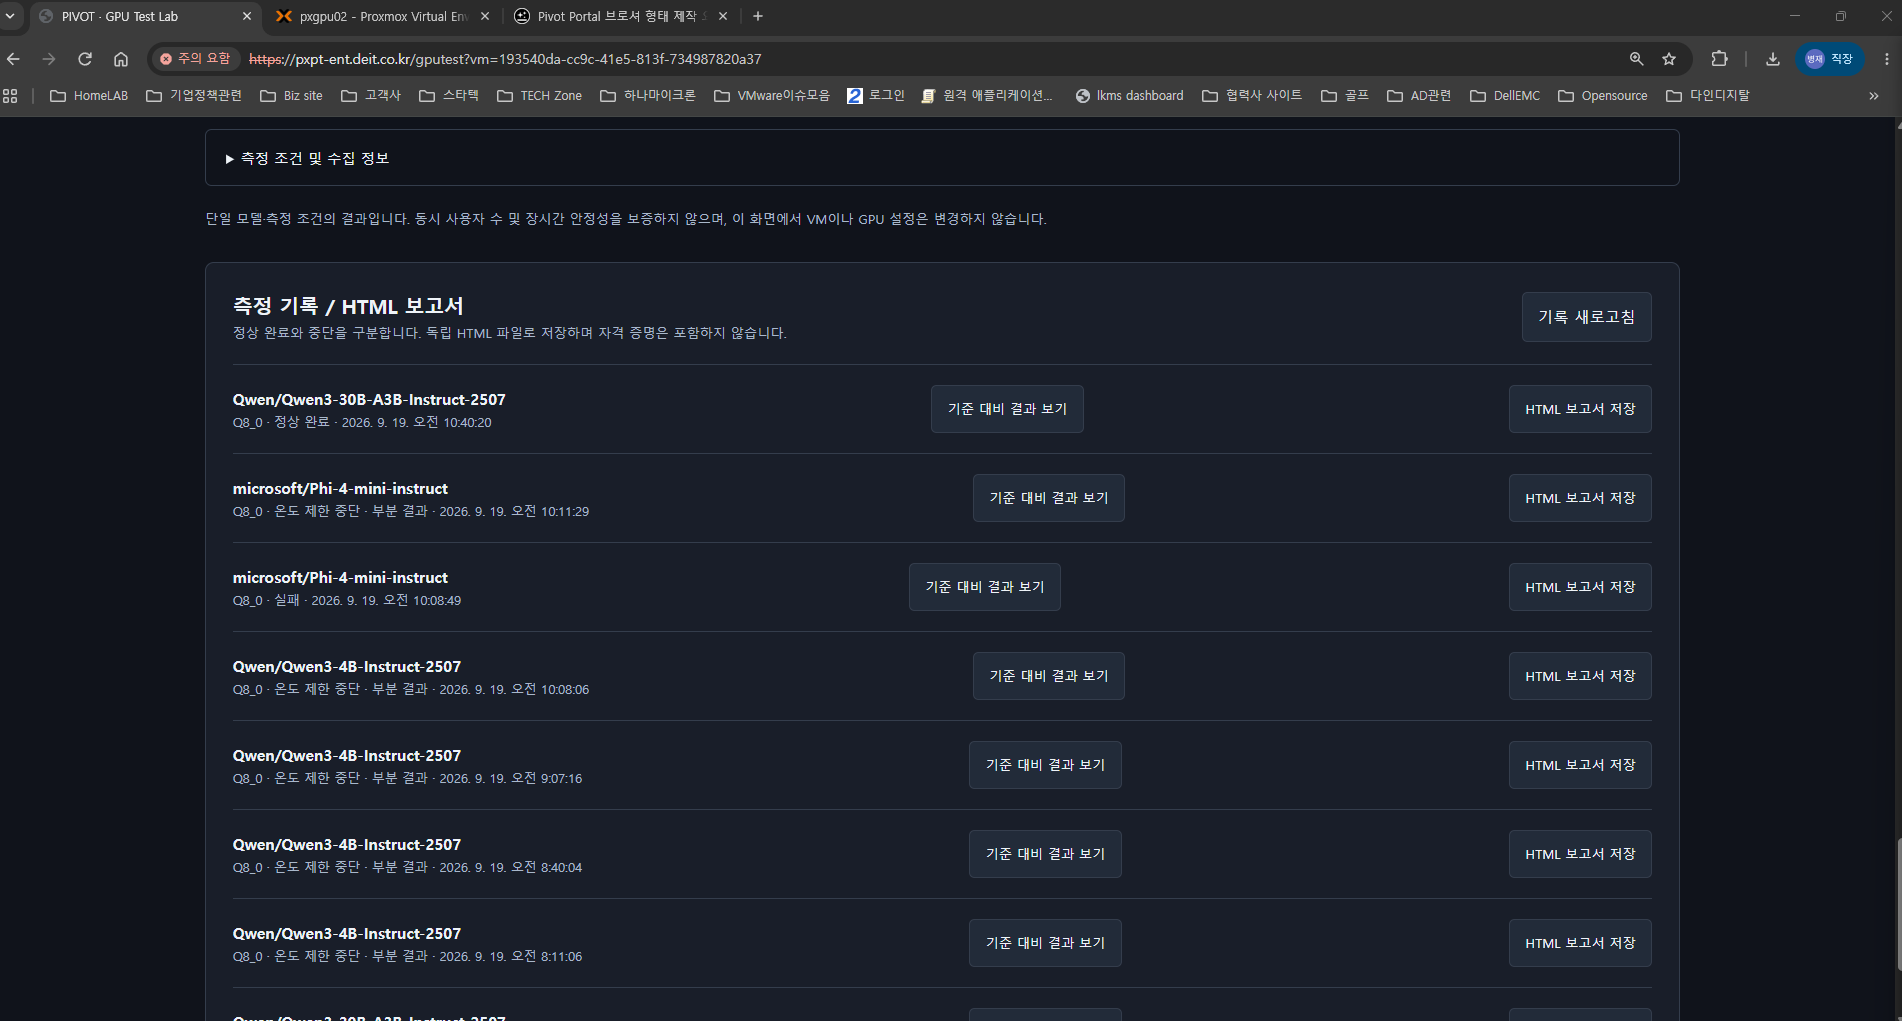The height and width of the screenshot is (1021, 1902).
Task: Save HTML report for Phi-4-mini 10:08:49 record
Action: [1580, 587]
